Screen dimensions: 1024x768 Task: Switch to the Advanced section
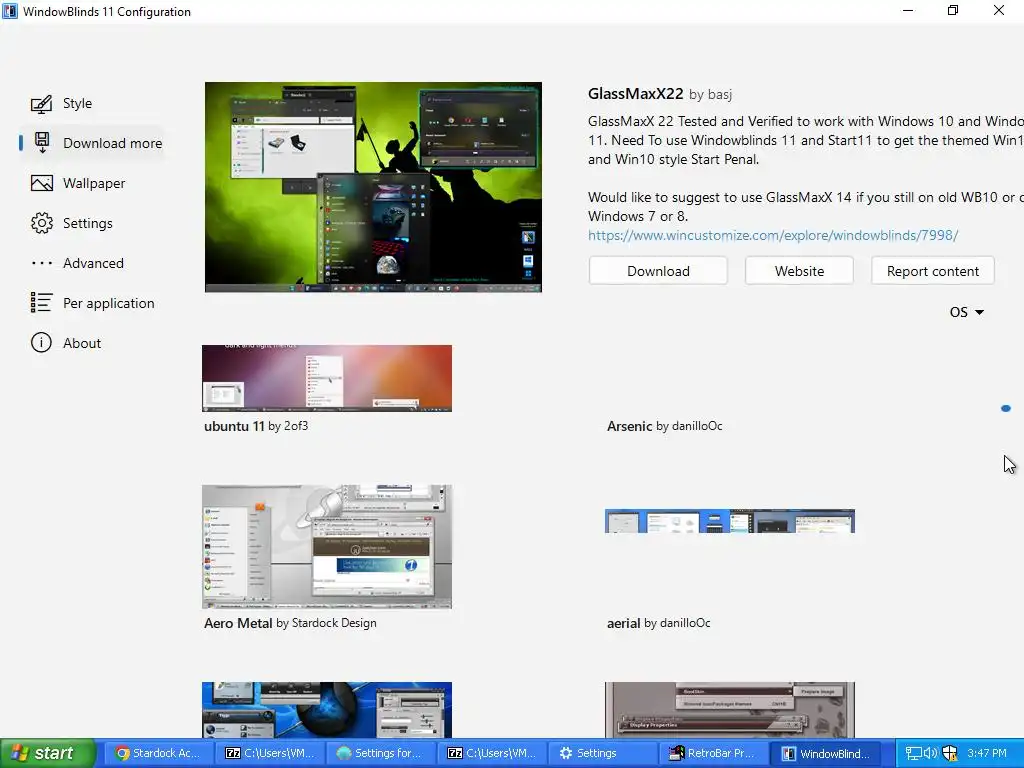pos(93,263)
